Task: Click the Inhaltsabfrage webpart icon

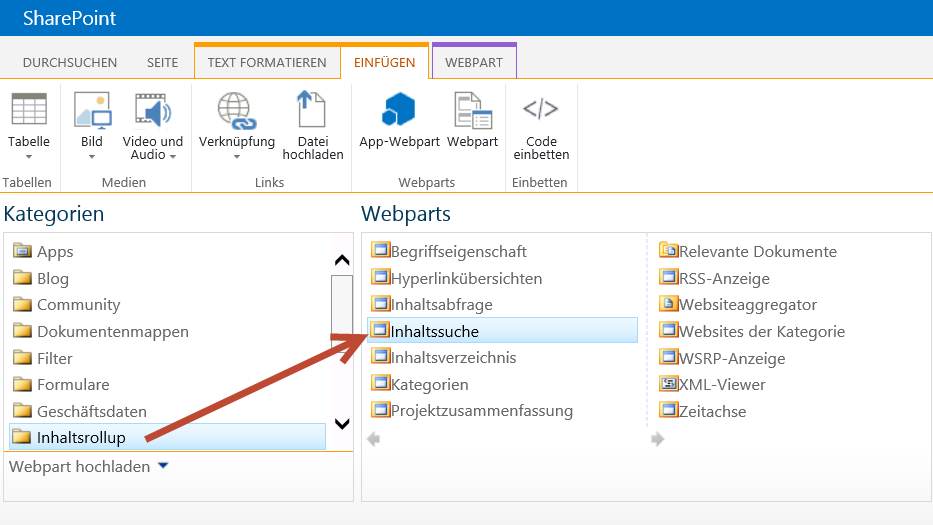Action: coord(380,303)
